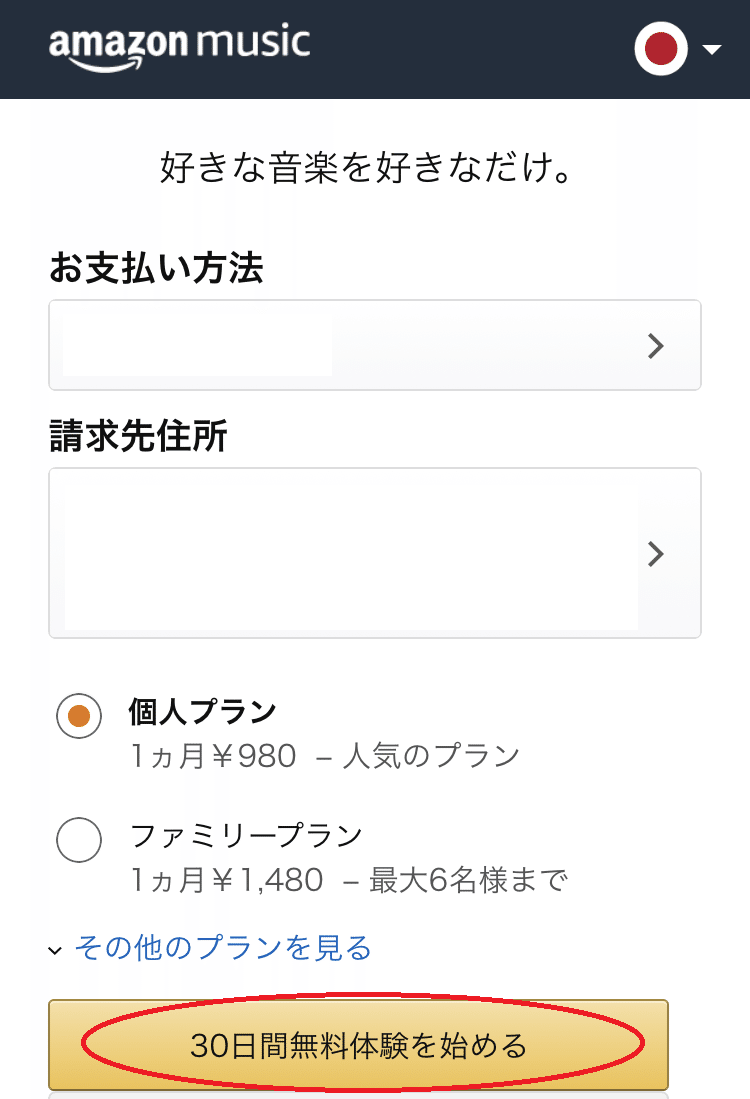
Task: Open the お支払い方法 payment method field
Action: pos(375,345)
